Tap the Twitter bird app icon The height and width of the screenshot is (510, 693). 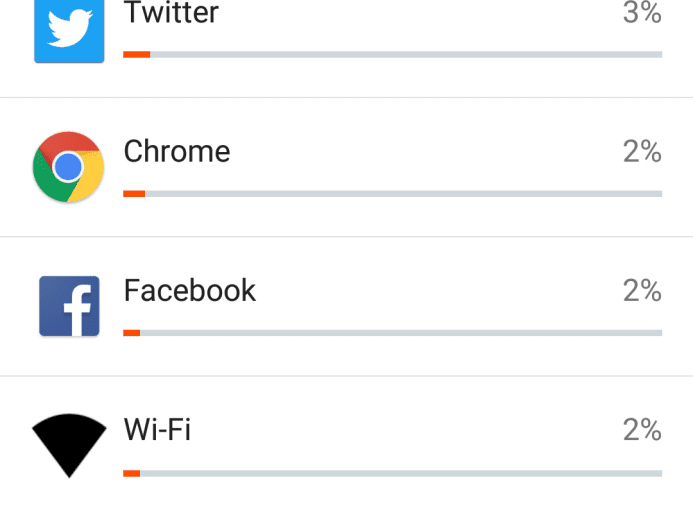[x=69, y=31]
